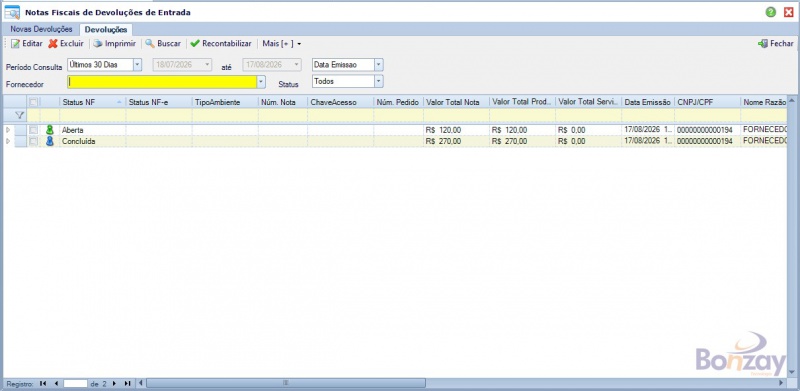Click the green Recontabilizar checkmark icon
Viewport: 800px width, 391px height.
coord(195,44)
